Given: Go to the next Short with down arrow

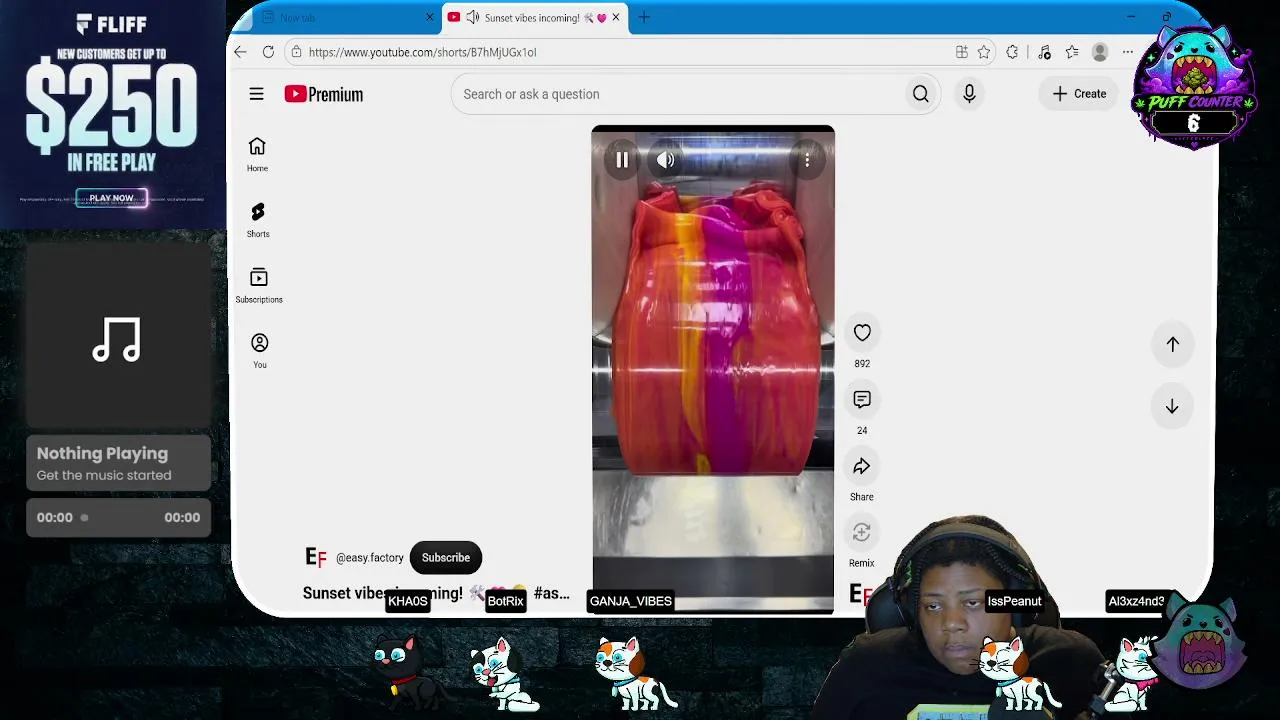Looking at the screenshot, I should pos(1172,407).
